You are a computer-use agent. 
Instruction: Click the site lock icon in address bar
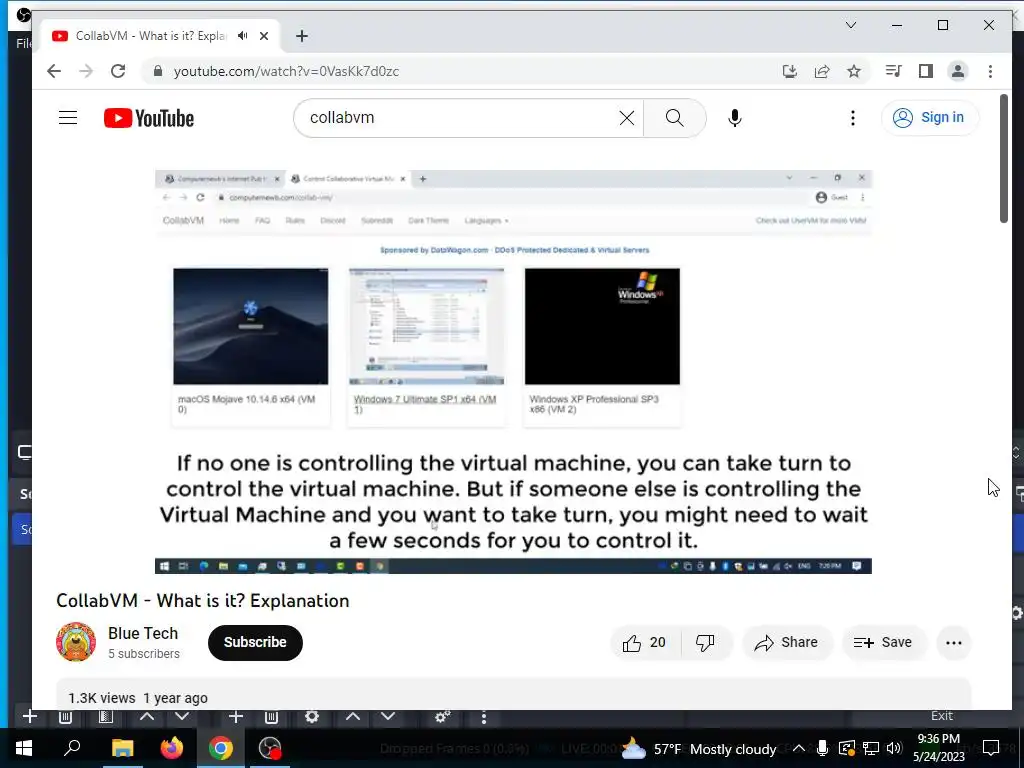pos(157,71)
